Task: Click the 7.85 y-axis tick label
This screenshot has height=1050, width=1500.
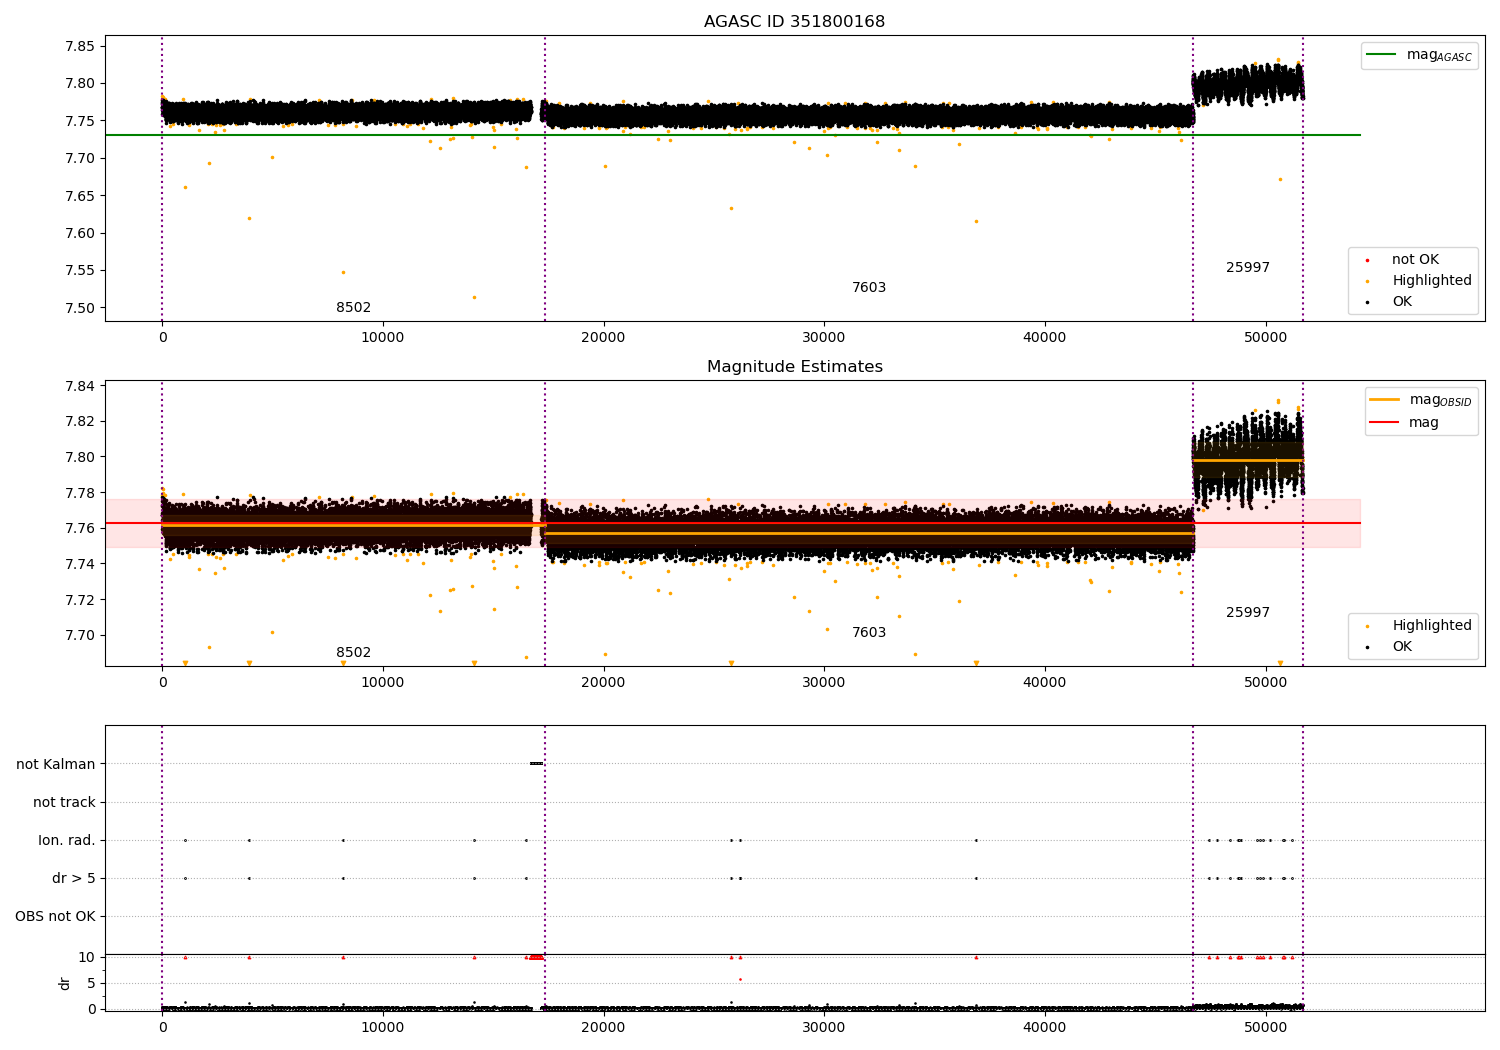Action: 80,46
